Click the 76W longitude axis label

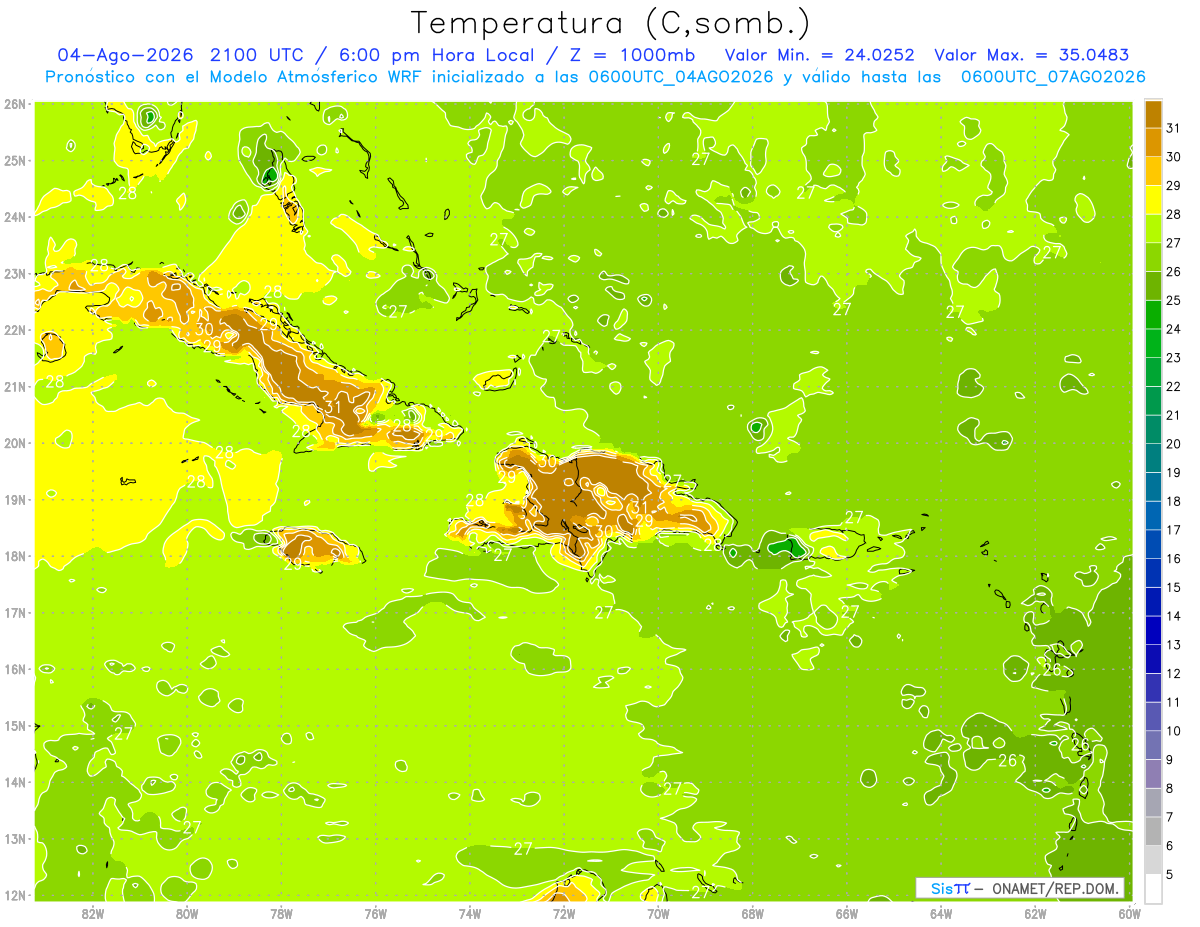[x=375, y=913]
